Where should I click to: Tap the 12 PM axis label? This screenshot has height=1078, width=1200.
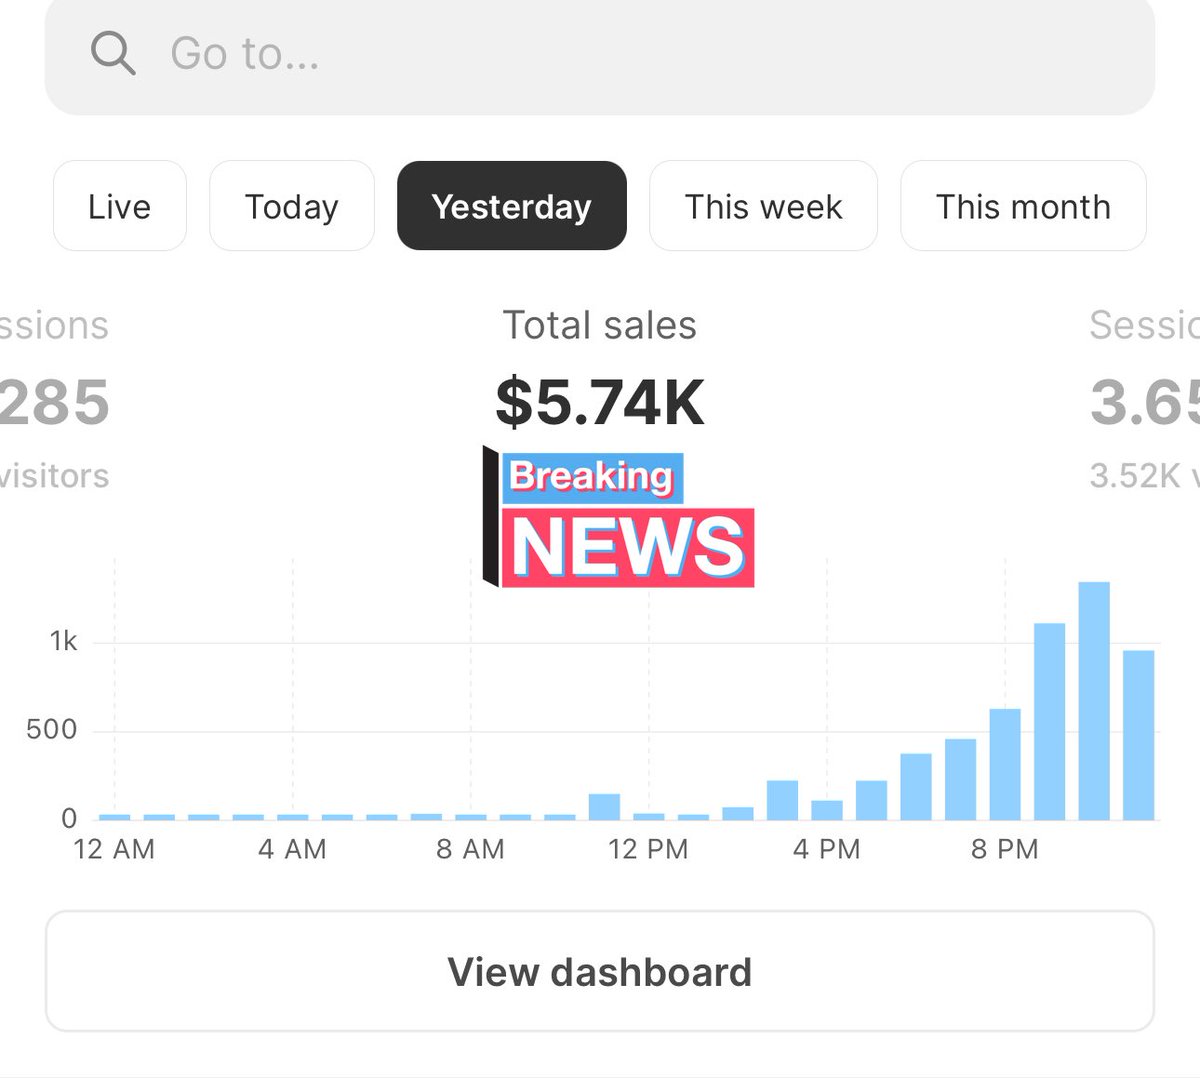[x=648, y=849]
